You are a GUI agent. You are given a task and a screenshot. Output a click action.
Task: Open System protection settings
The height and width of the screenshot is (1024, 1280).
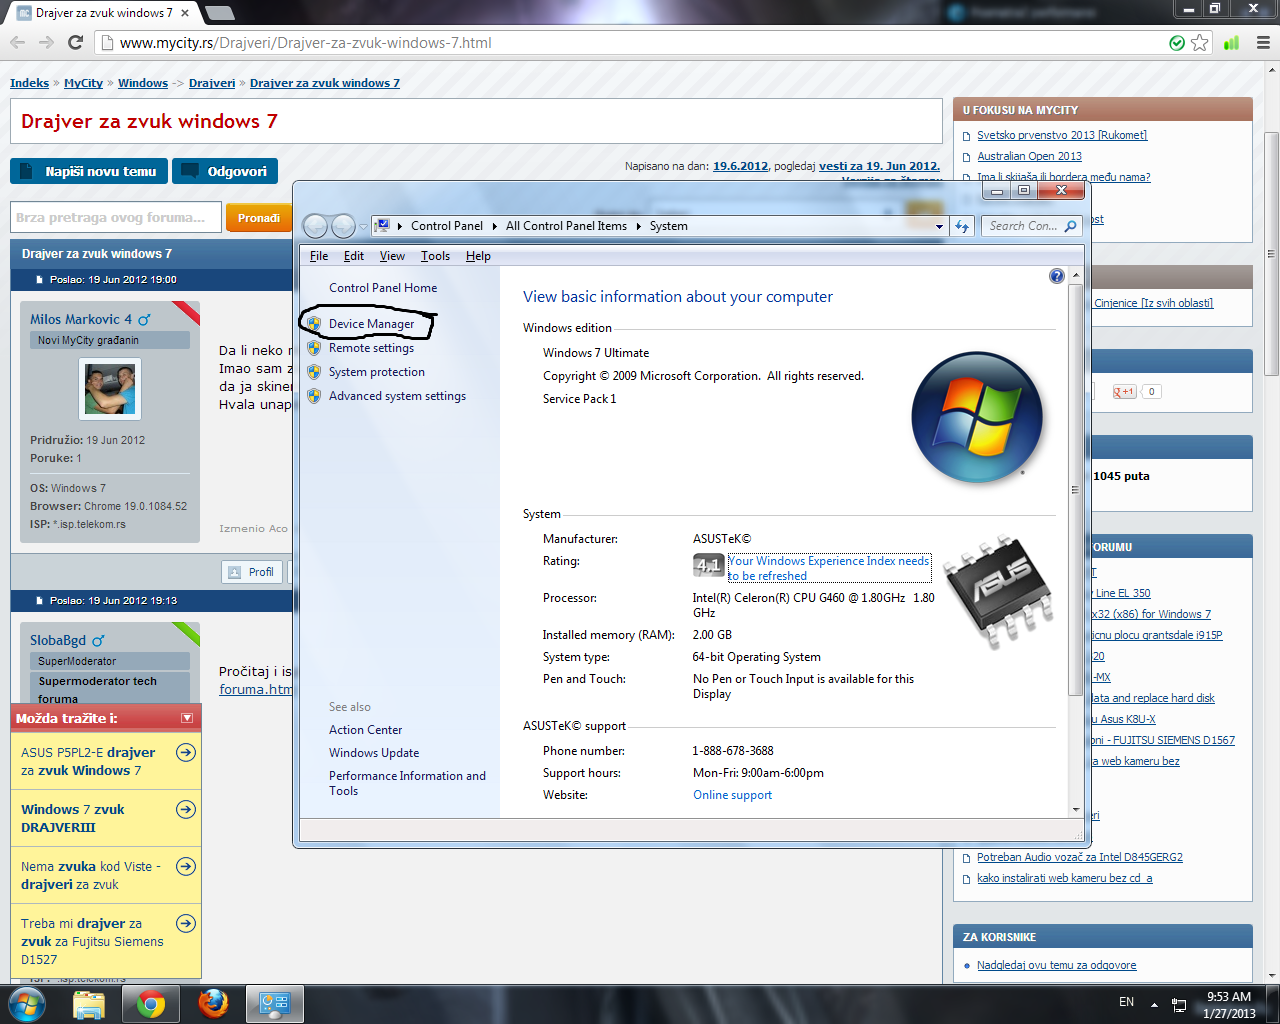click(x=377, y=372)
